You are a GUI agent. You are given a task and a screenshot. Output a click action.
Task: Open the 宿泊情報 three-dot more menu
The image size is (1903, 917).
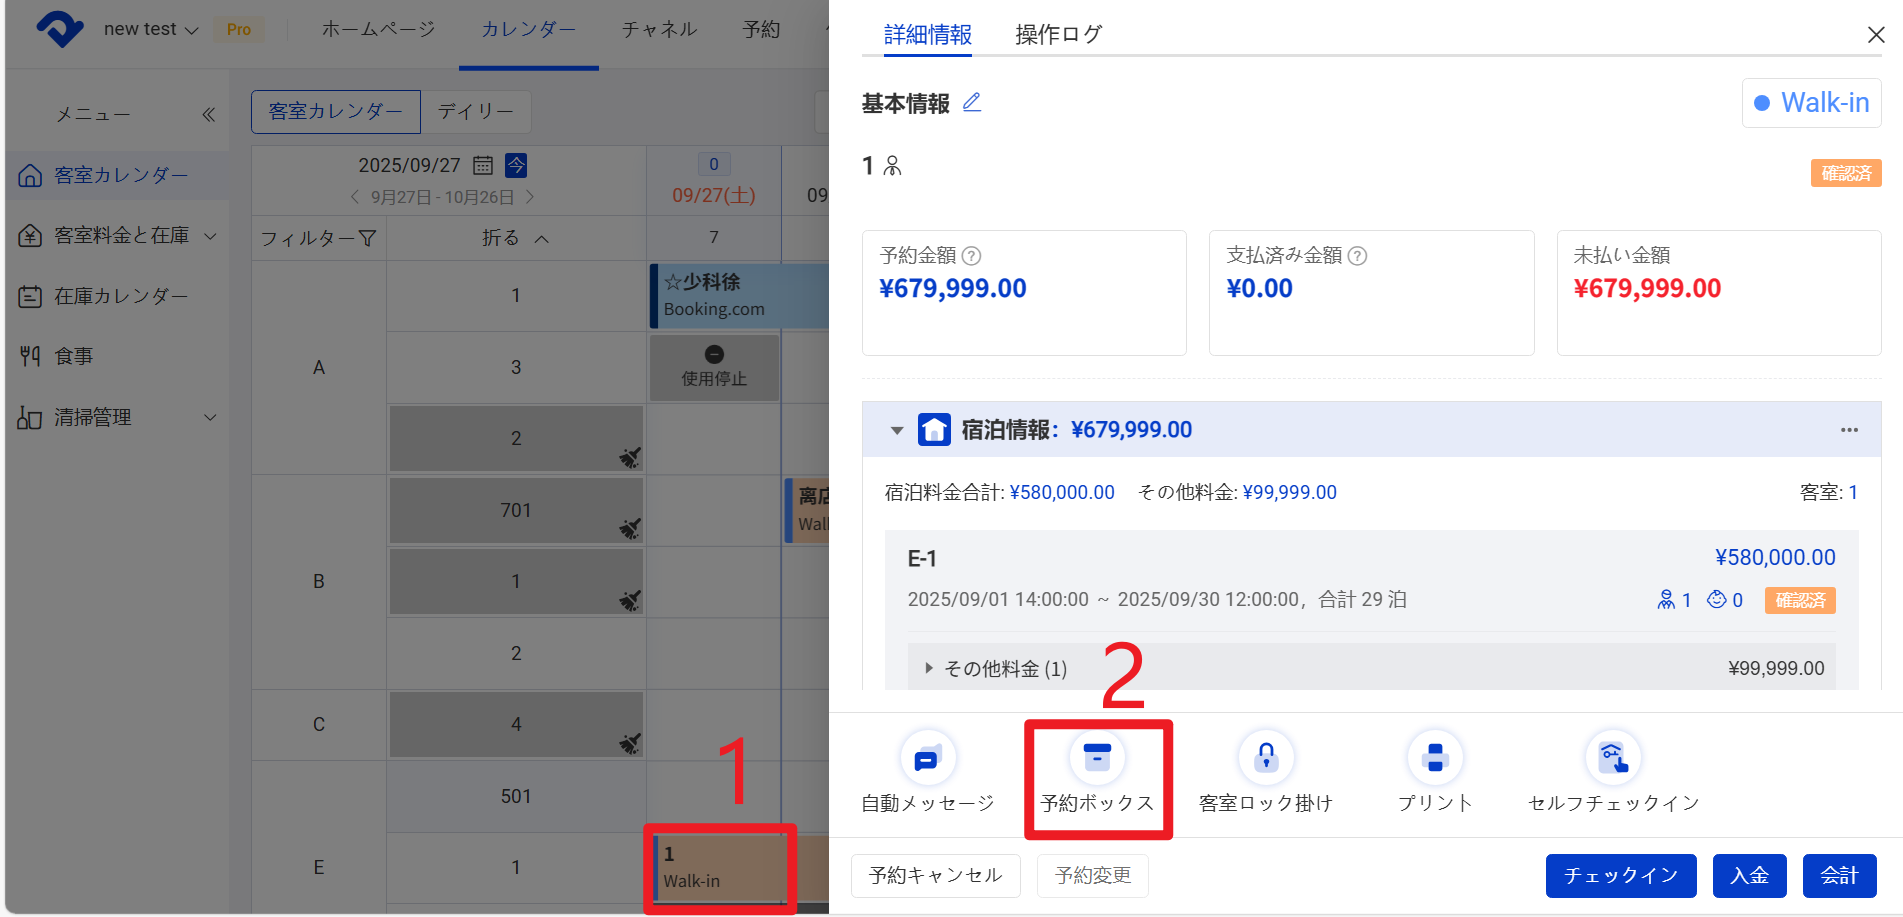point(1849,430)
